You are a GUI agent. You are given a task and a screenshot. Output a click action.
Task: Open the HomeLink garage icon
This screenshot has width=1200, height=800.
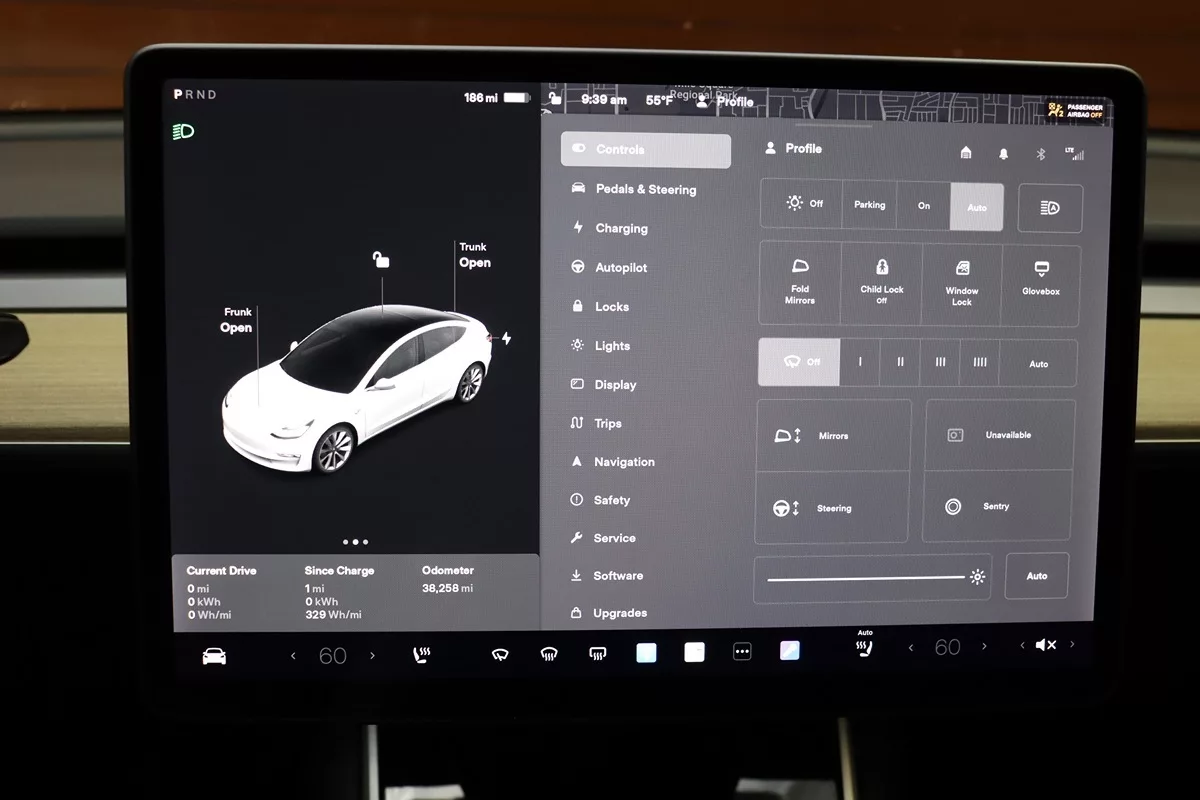pyautogui.click(x=966, y=153)
